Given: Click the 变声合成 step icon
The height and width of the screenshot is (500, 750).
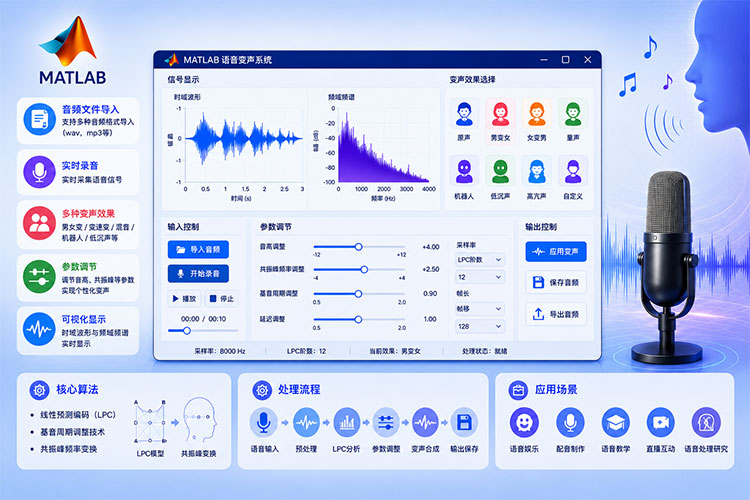Looking at the screenshot, I should coord(425,422).
